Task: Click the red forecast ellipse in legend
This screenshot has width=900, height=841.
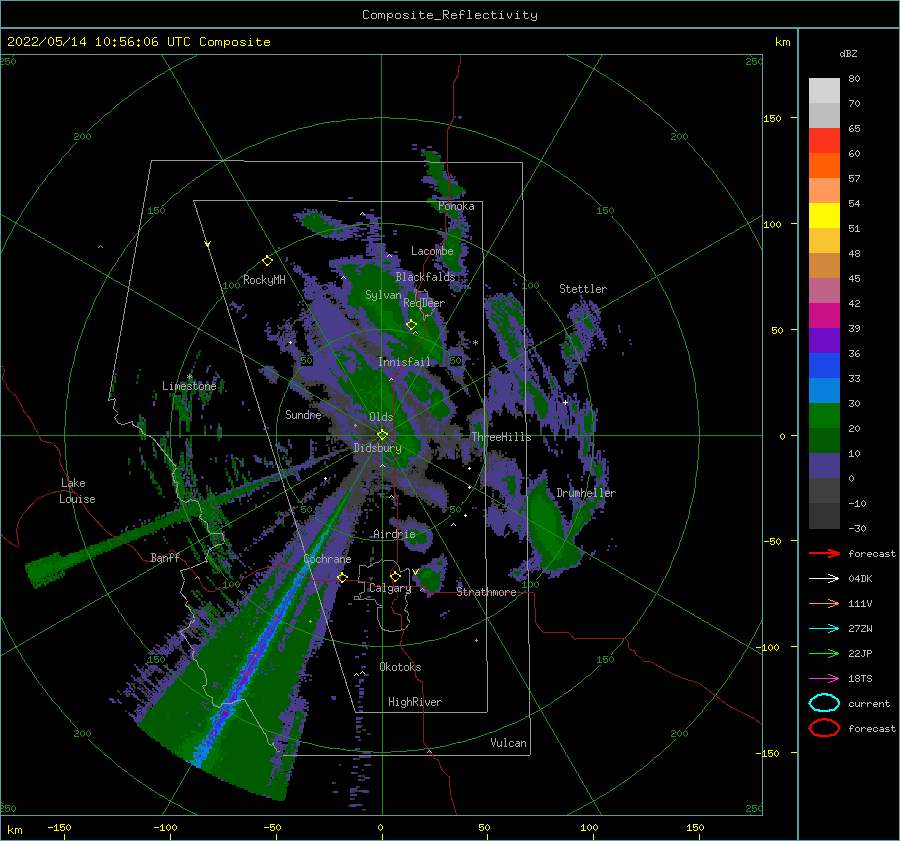Action: (x=824, y=728)
